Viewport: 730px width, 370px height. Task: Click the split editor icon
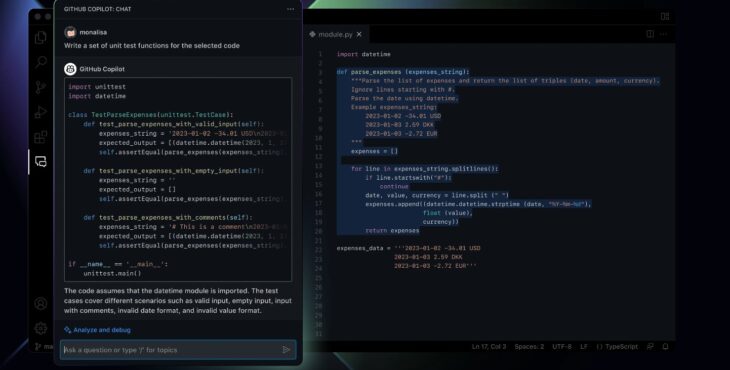coord(650,34)
